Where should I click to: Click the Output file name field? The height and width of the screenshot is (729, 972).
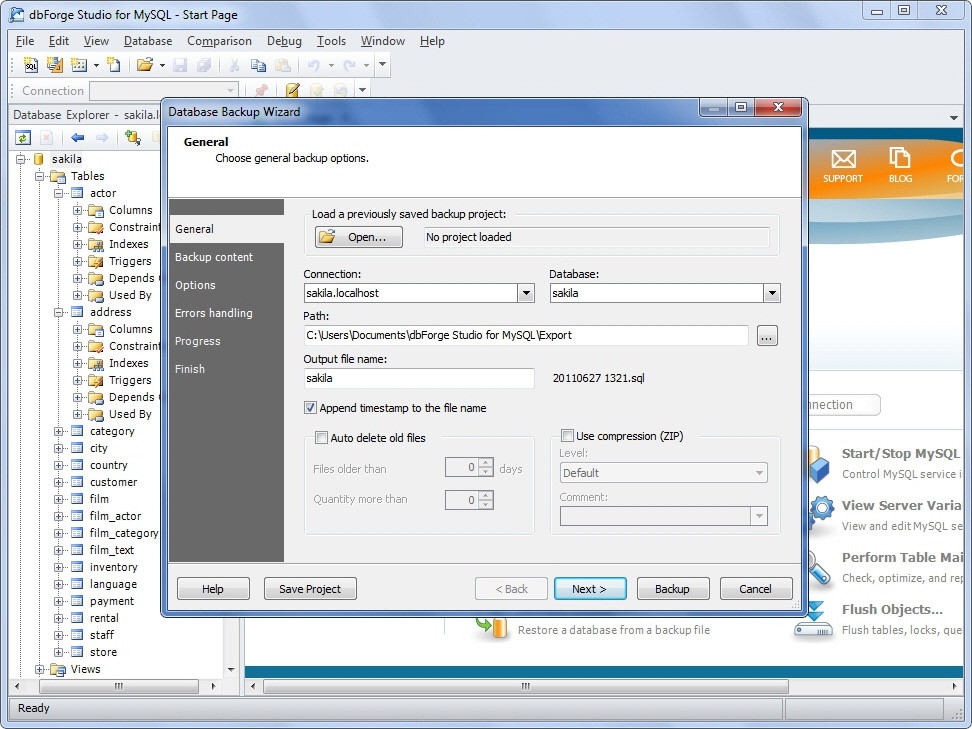pyautogui.click(x=419, y=378)
